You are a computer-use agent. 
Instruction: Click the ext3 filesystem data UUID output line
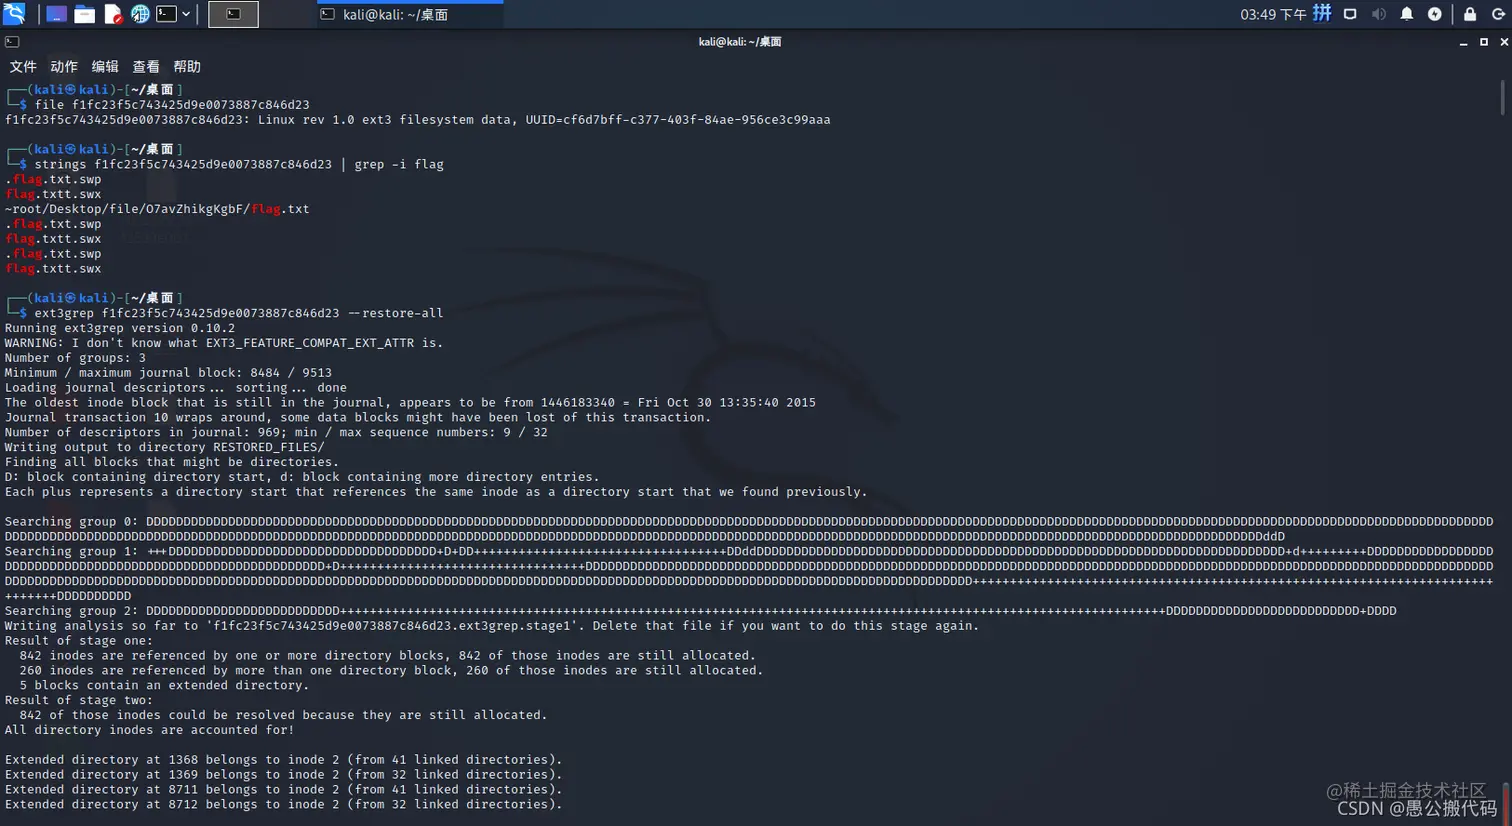click(417, 120)
